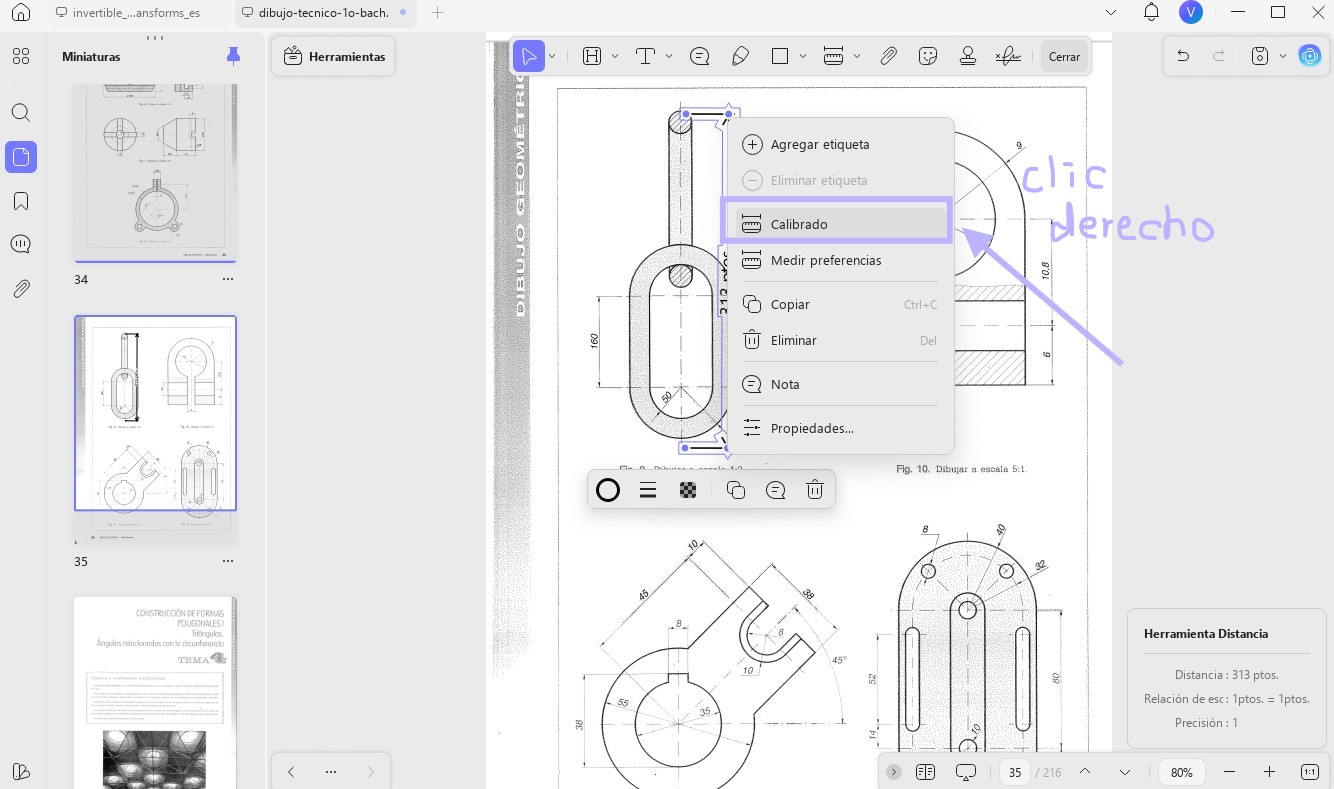1334x789 pixels.
Task: Select the text highlight tool
Action: pos(592,56)
